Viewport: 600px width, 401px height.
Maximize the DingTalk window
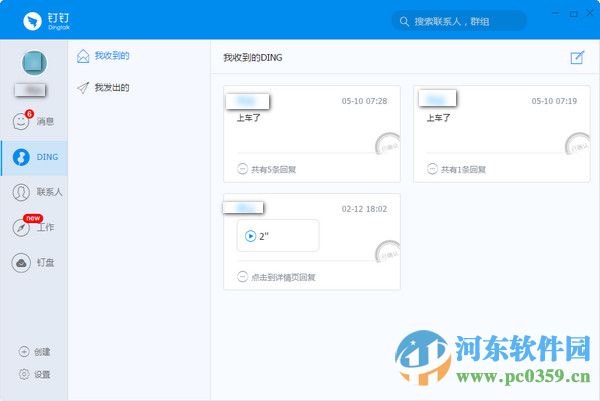(x=573, y=14)
